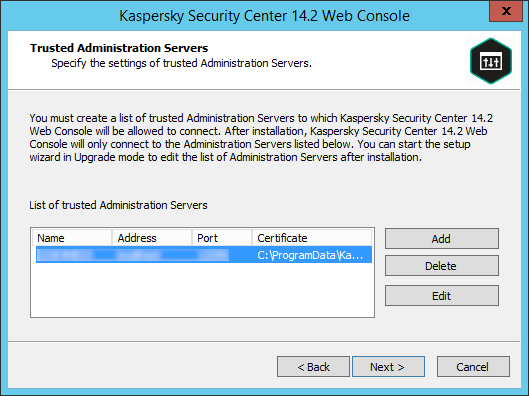
Task: Click the Kaspersky hexagon settings icon
Action: [x=491, y=61]
